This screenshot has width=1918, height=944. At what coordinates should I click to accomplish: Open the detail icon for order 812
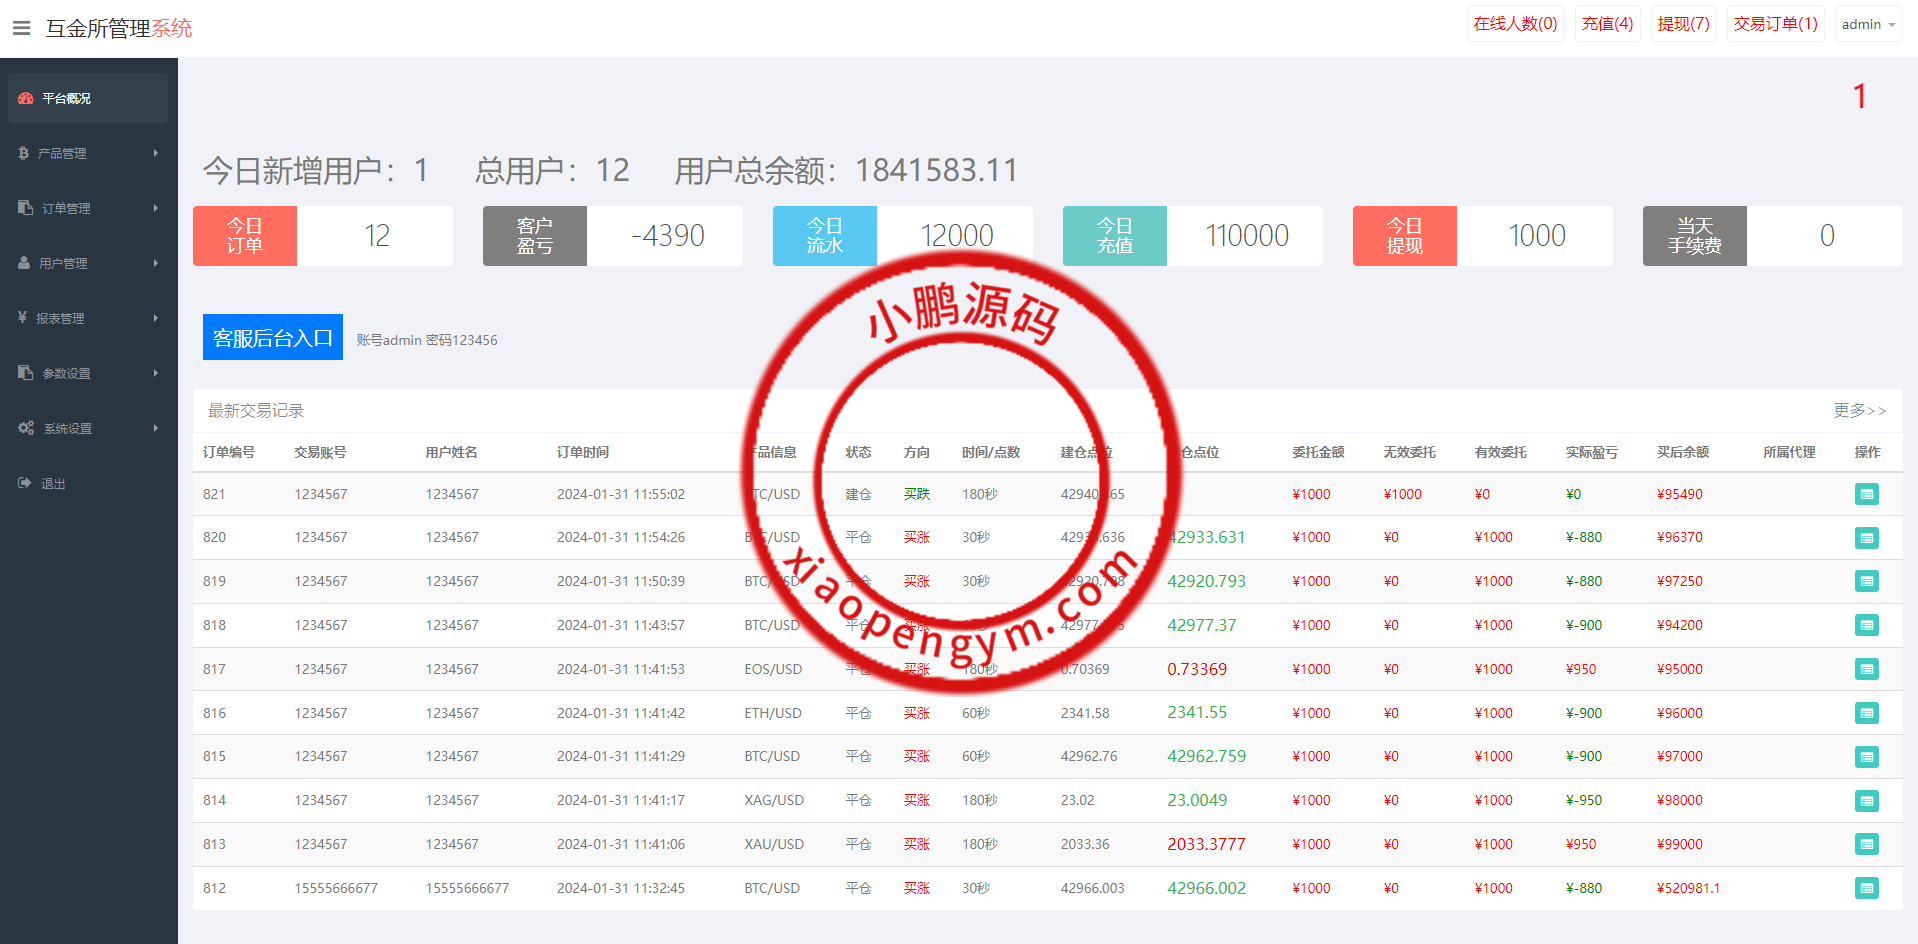[1866, 888]
